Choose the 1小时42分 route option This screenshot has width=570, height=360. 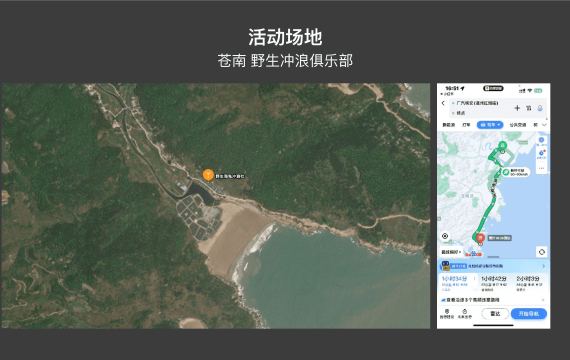pyautogui.click(x=494, y=283)
